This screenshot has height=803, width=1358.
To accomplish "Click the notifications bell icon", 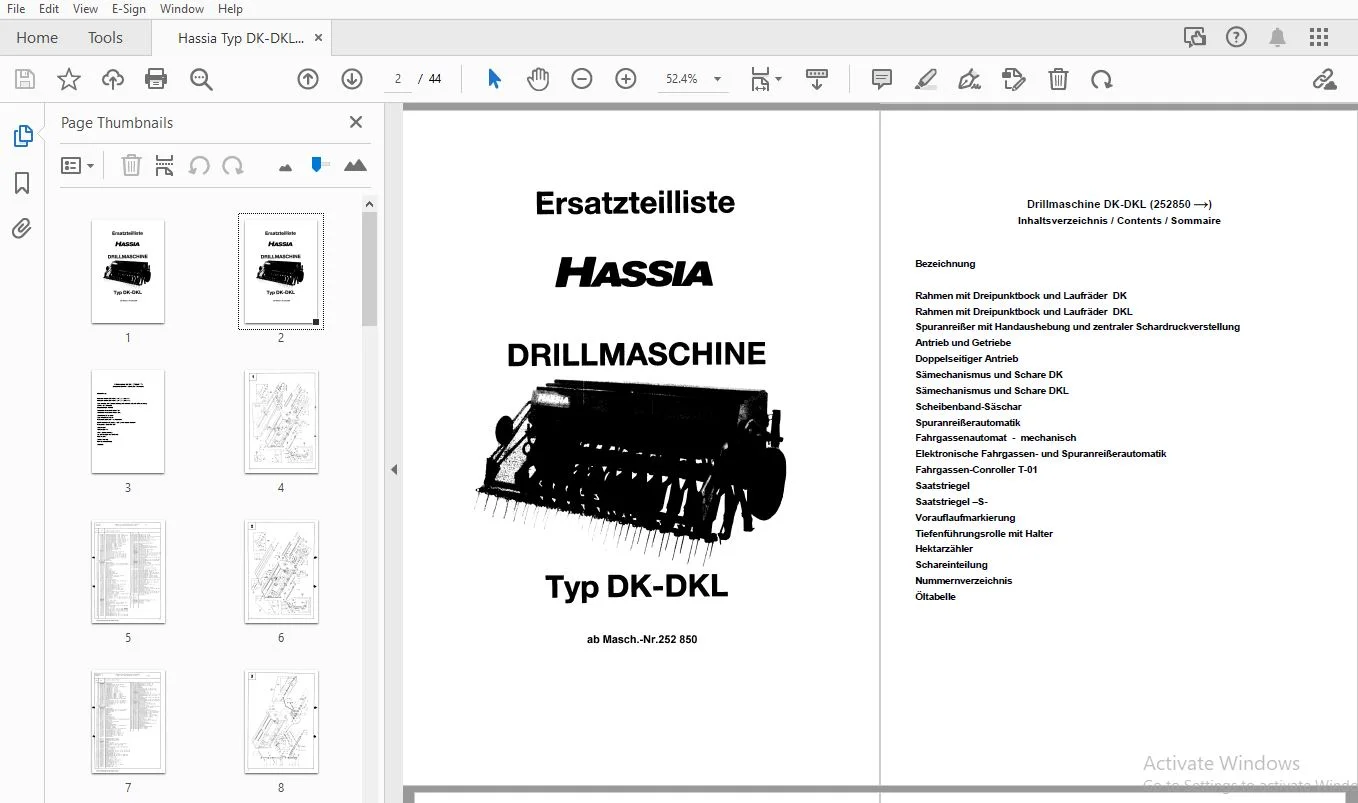I will 1277,38.
